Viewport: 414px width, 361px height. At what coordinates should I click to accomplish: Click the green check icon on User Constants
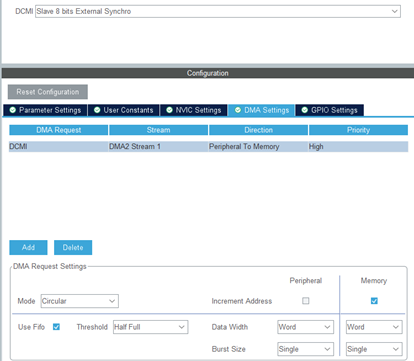pyautogui.click(x=97, y=110)
